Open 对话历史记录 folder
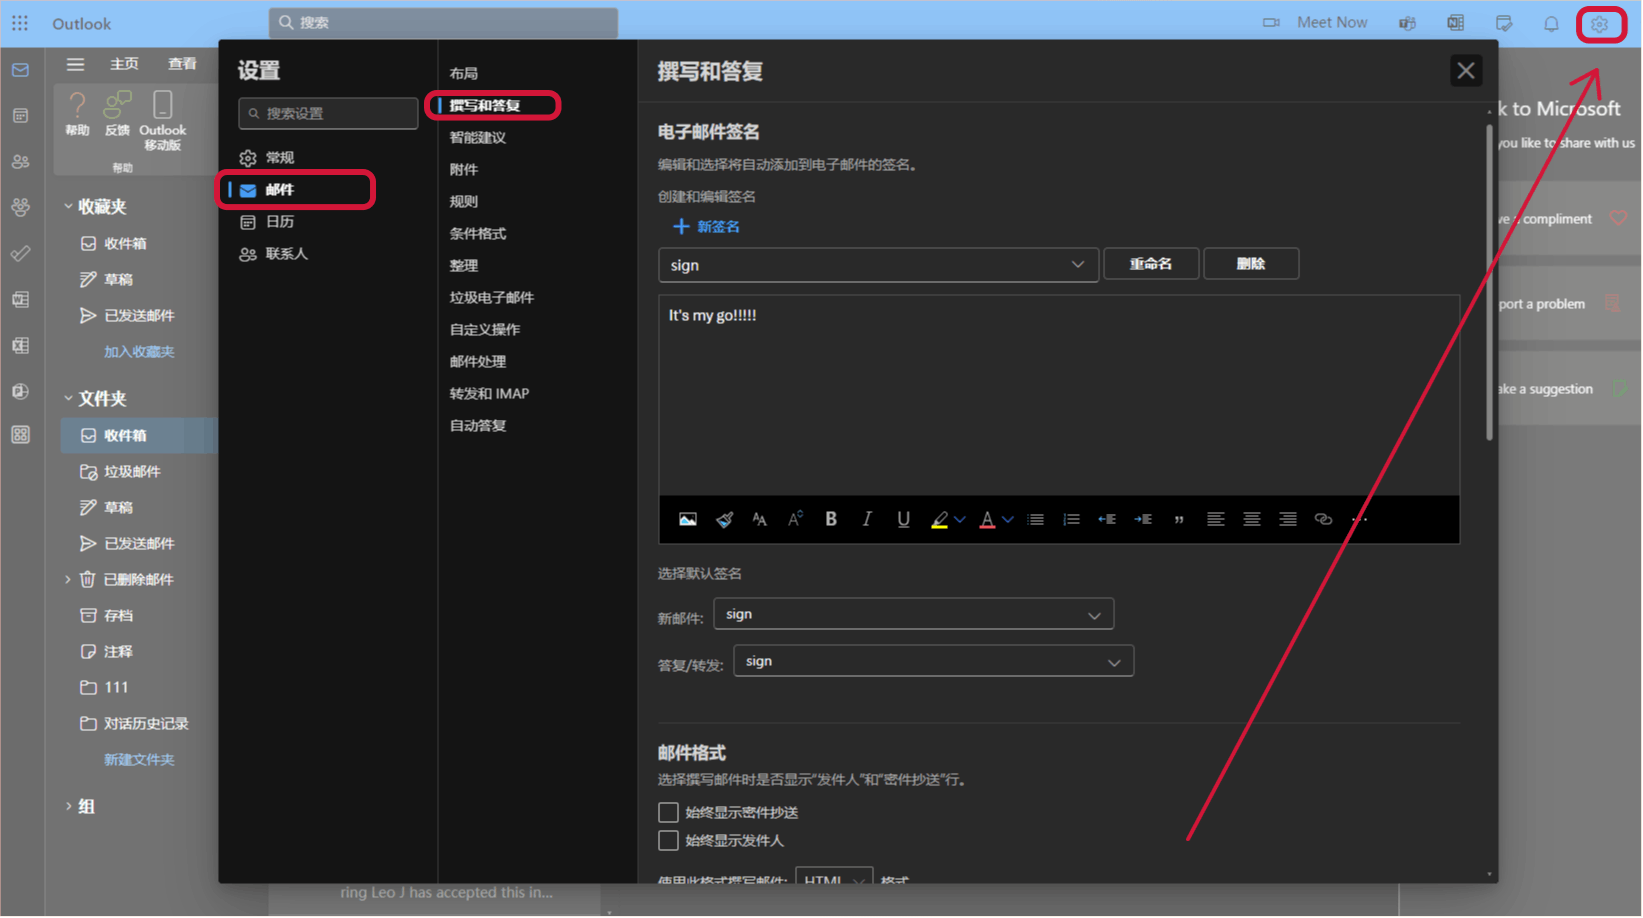 click(135, 724)
